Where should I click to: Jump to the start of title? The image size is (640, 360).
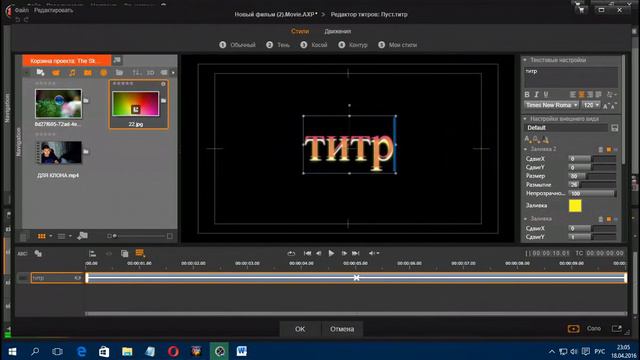click(307, 253)
